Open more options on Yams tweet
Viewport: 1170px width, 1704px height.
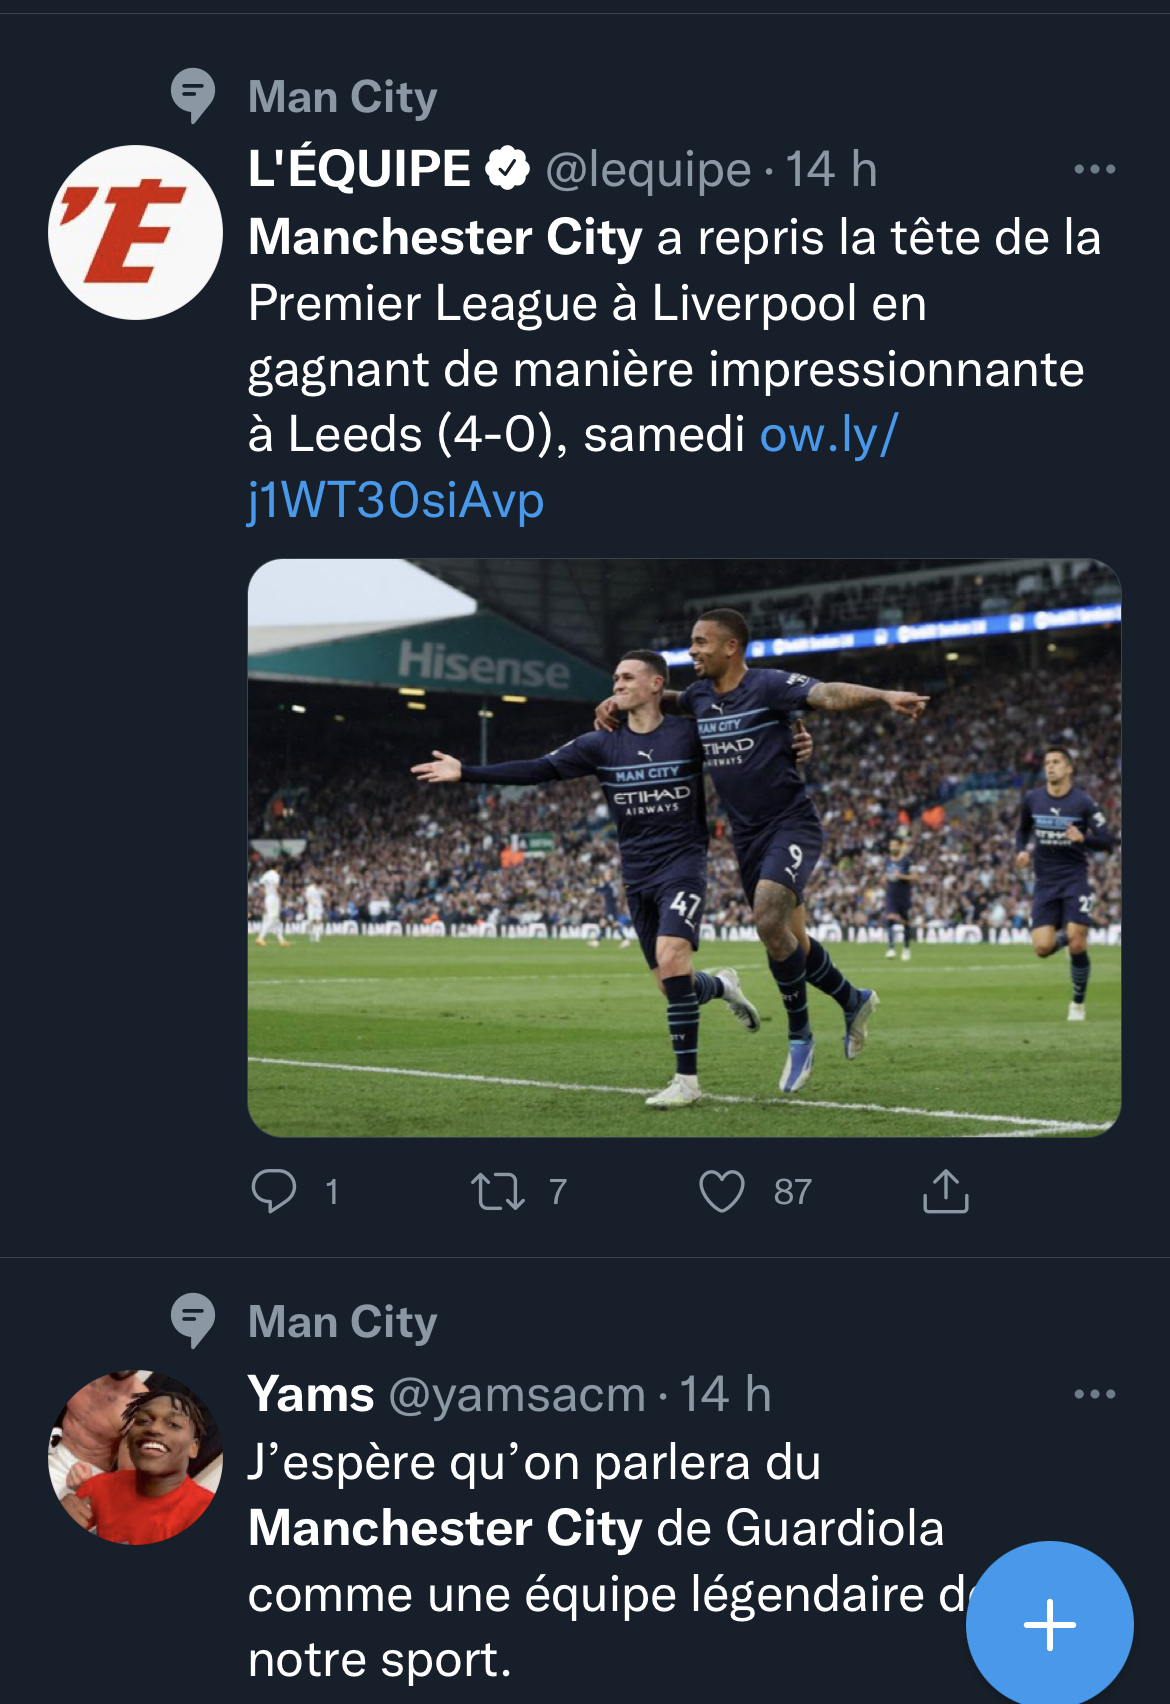pyautogui.click(x=1094, y=1394)
